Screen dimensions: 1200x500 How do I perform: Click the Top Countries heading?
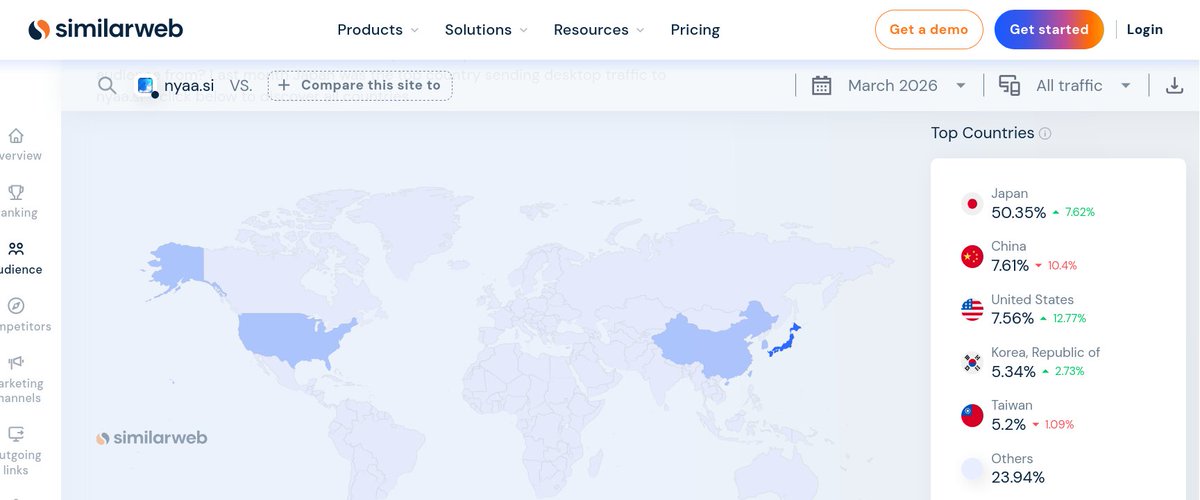pos(982,133)
